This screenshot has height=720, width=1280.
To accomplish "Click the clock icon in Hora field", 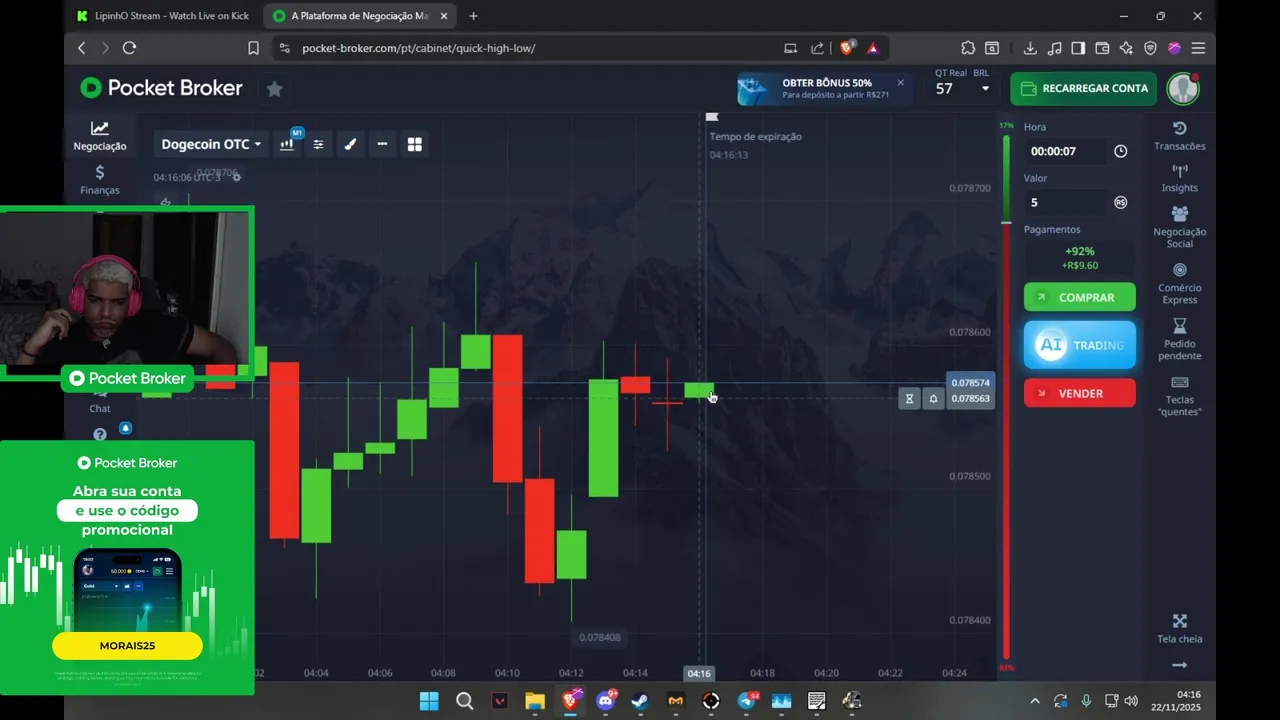I will click(x=1120, y=151).
